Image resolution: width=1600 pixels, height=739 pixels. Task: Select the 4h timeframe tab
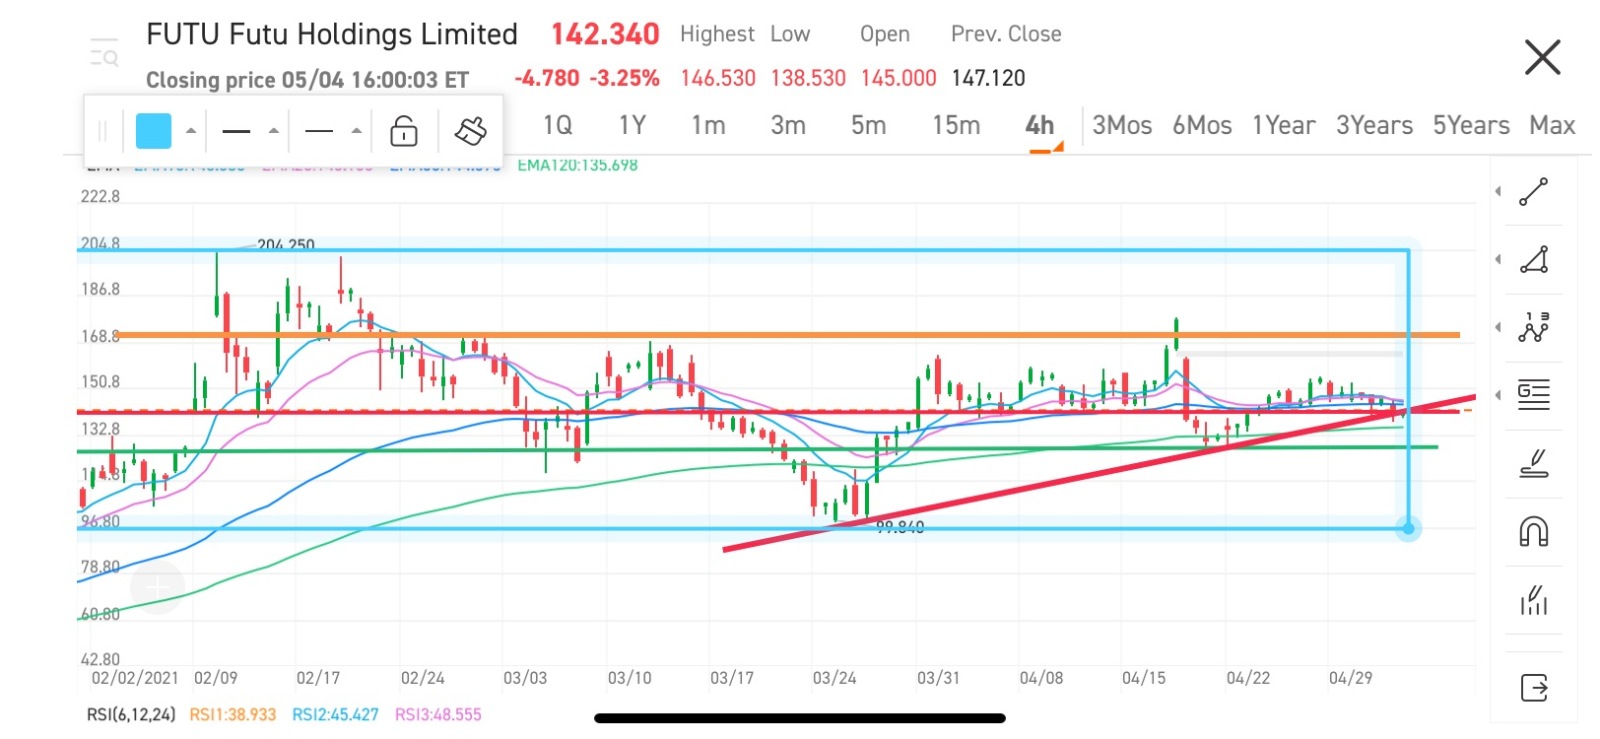click(x=1039, y=125)
